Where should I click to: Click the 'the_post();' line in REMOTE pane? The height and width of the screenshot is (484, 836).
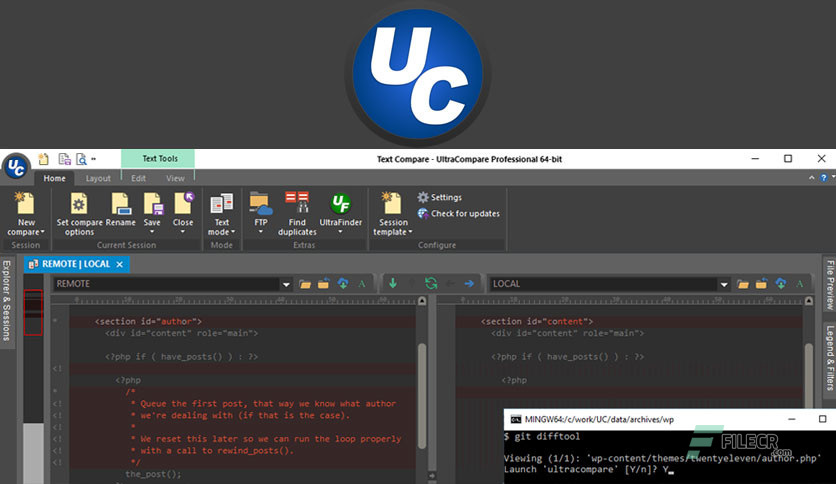click(154, 474)
